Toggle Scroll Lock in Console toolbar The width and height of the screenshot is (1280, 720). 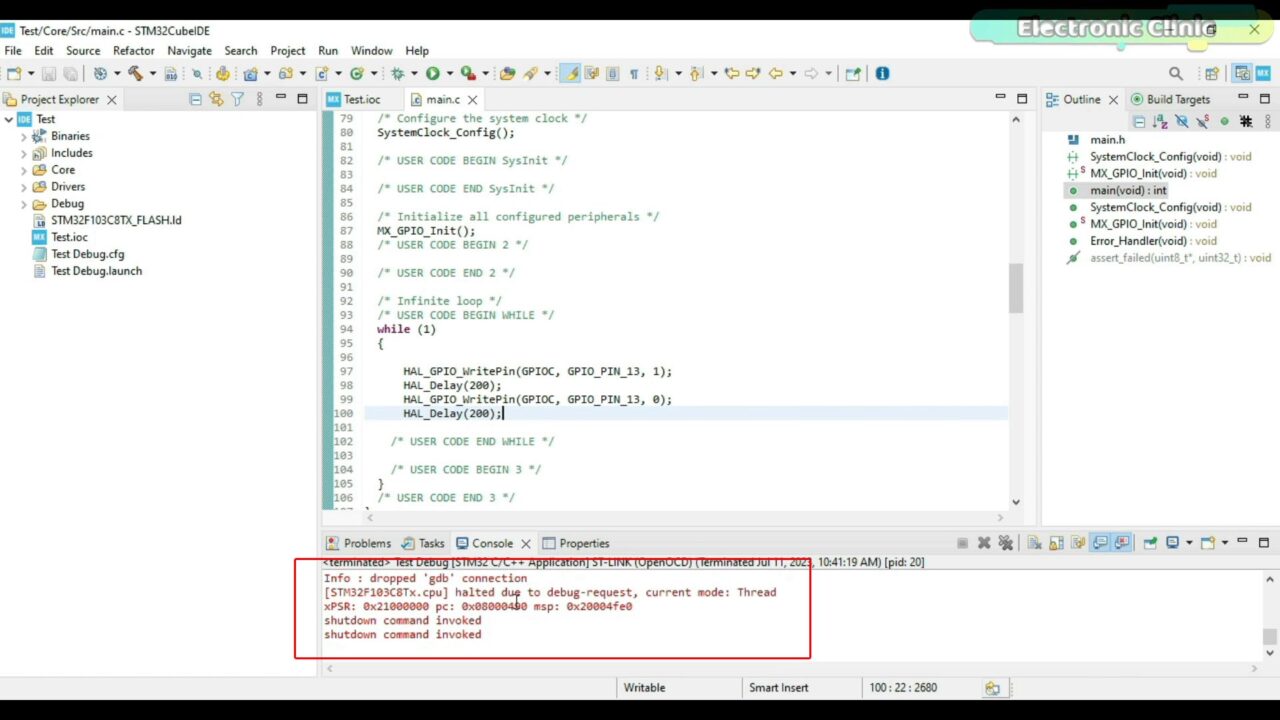1057,543
